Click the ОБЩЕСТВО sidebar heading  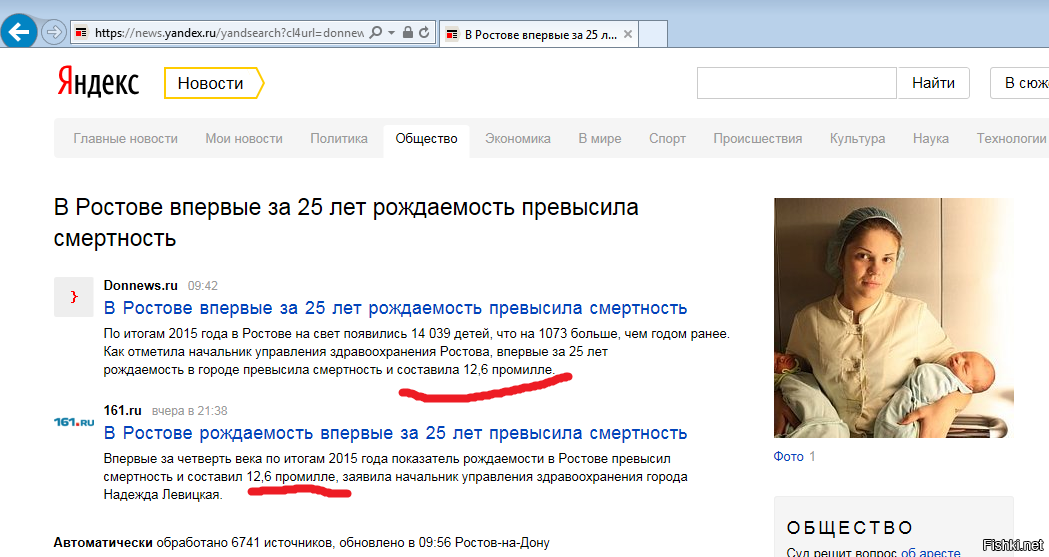click(850, 528)
